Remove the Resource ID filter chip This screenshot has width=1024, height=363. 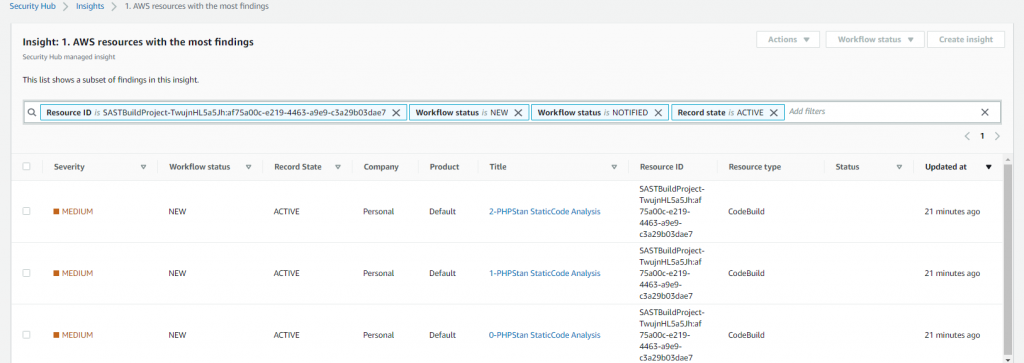coord(396,112)
